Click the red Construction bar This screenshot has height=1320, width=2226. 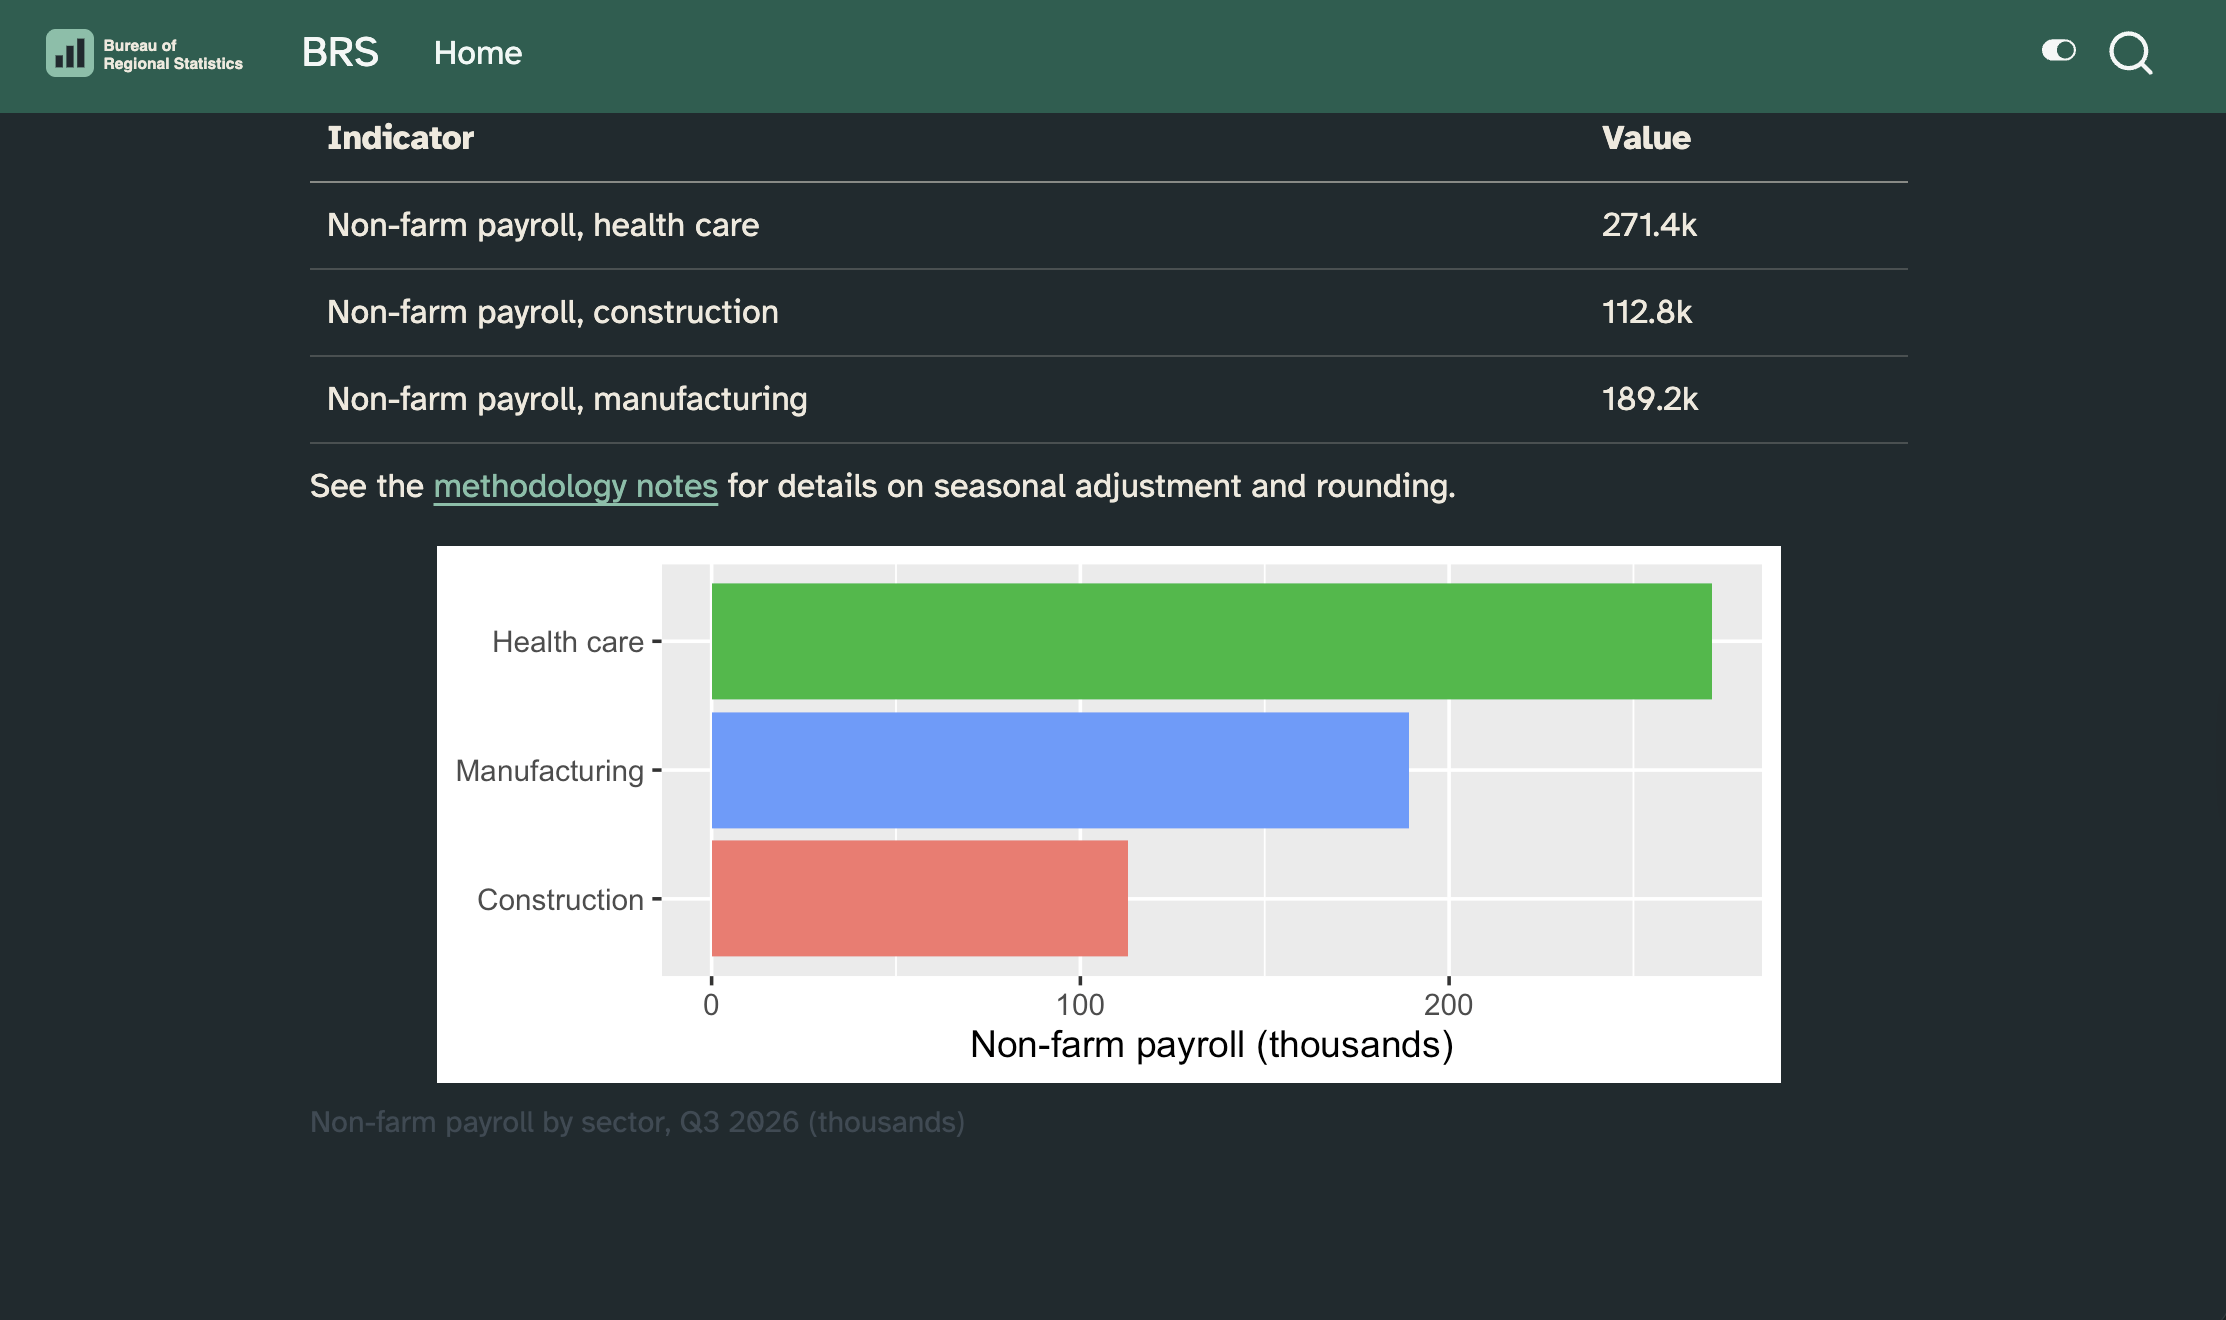pyautogui.click(x=919, y=898)
